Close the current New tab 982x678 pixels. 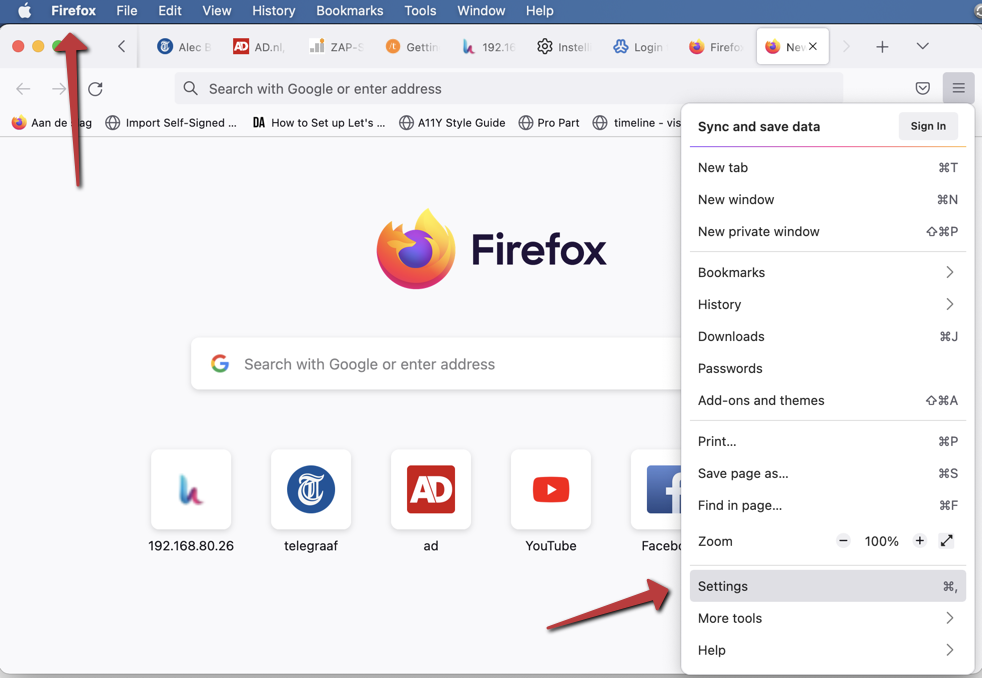coord(813,46)
